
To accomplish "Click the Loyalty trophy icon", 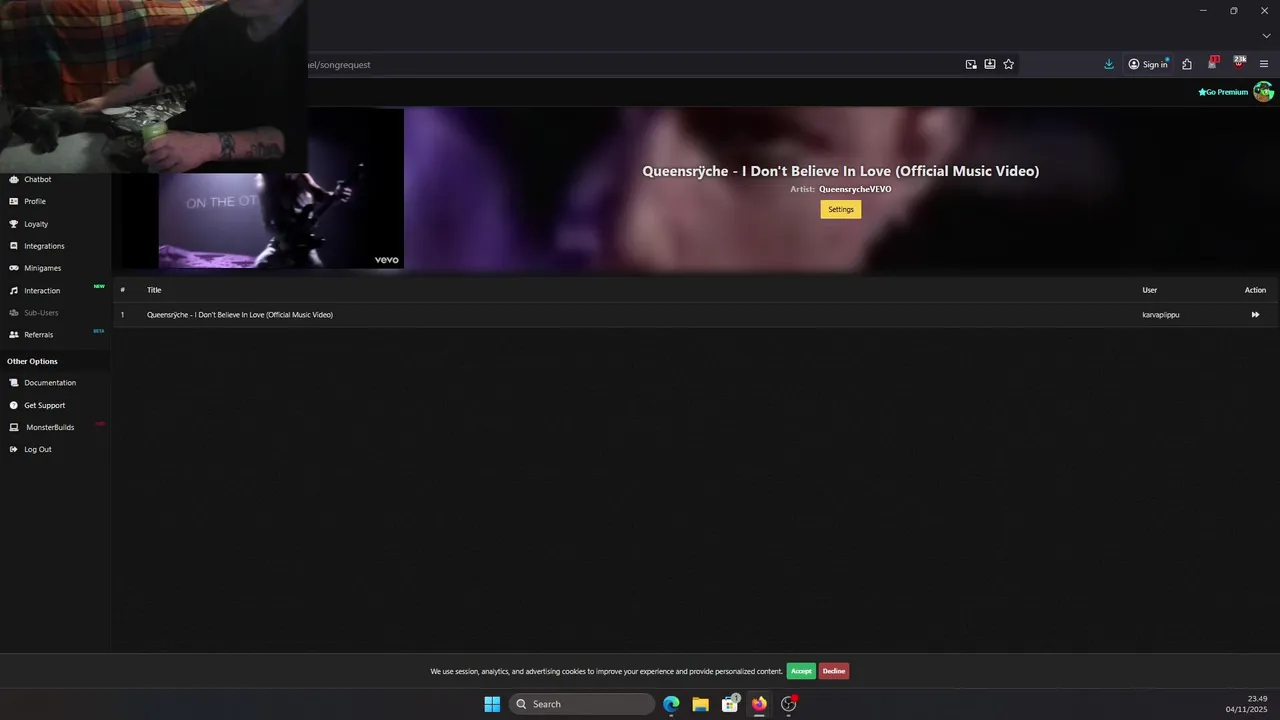I will click(14, 224).
